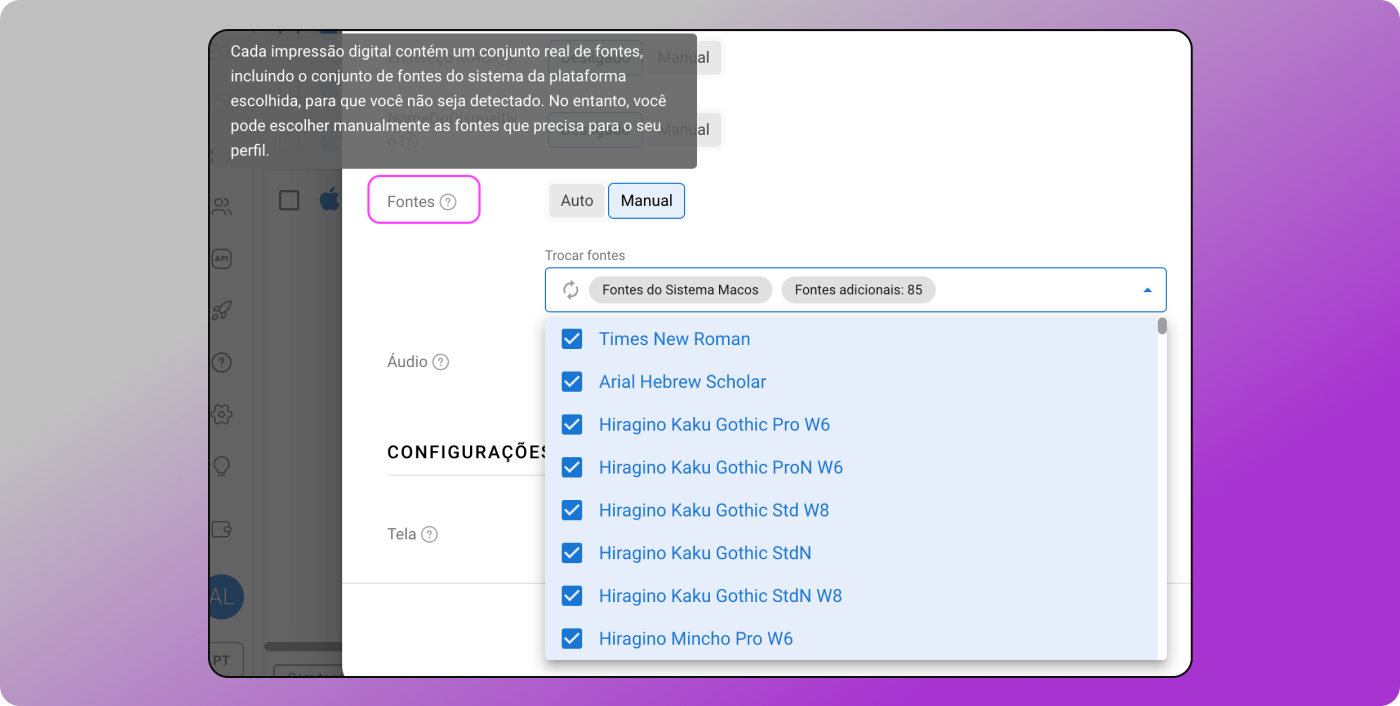Image resolution: width=1400 pixels, height=706 pixels.
Task: Click the Times New Roman font name
Action: tap(674, 339)
